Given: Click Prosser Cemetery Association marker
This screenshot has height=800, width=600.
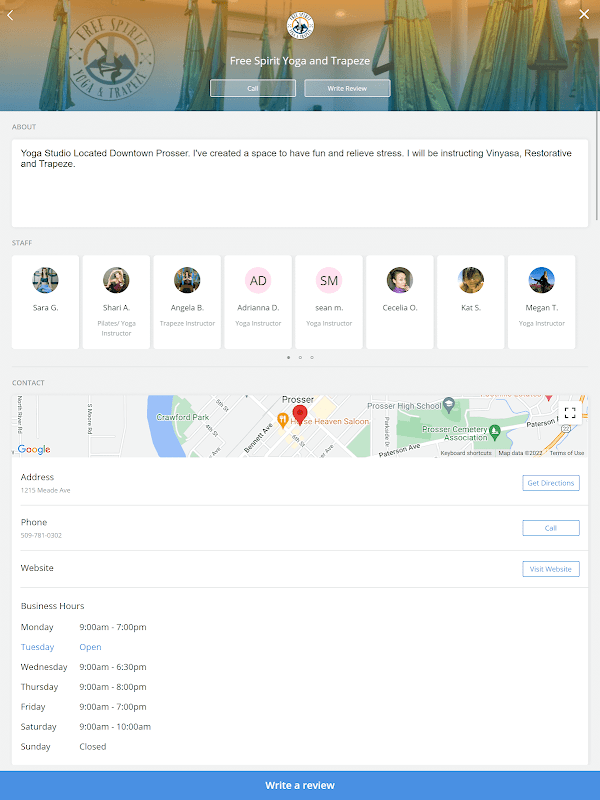Looking at the screenshot, I should pyautogui.click(x=494, y=432).
